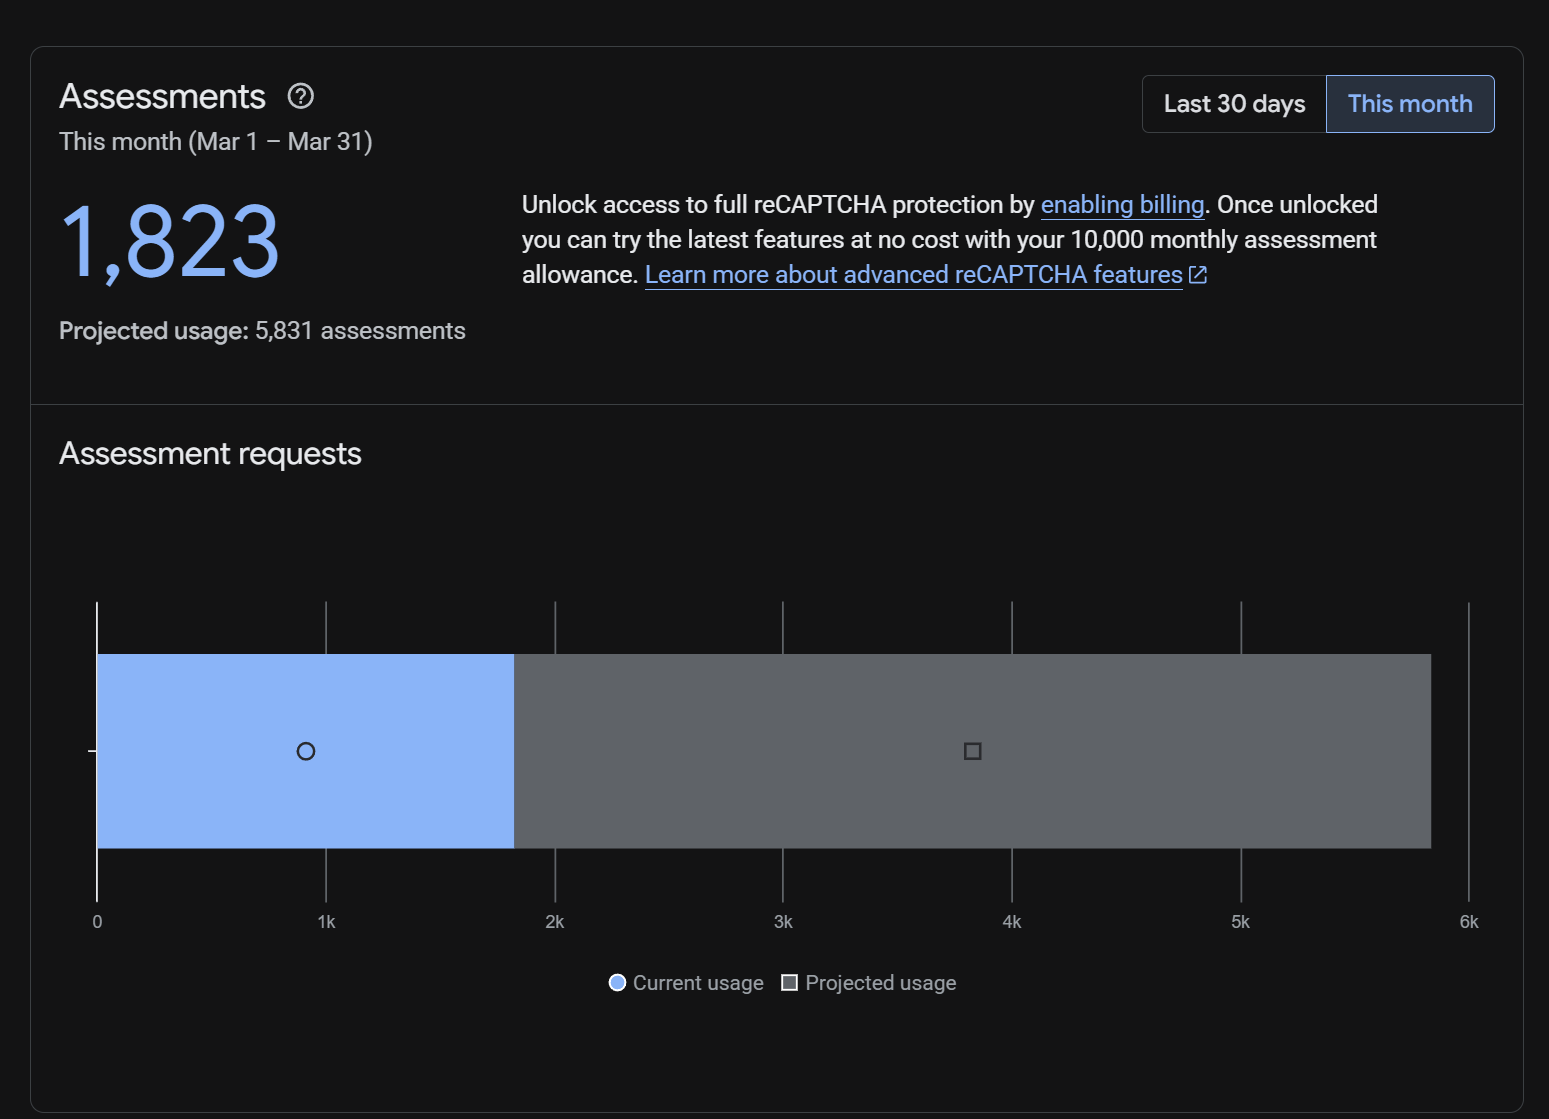Click the help icon beside Assessments

(301, 96)
